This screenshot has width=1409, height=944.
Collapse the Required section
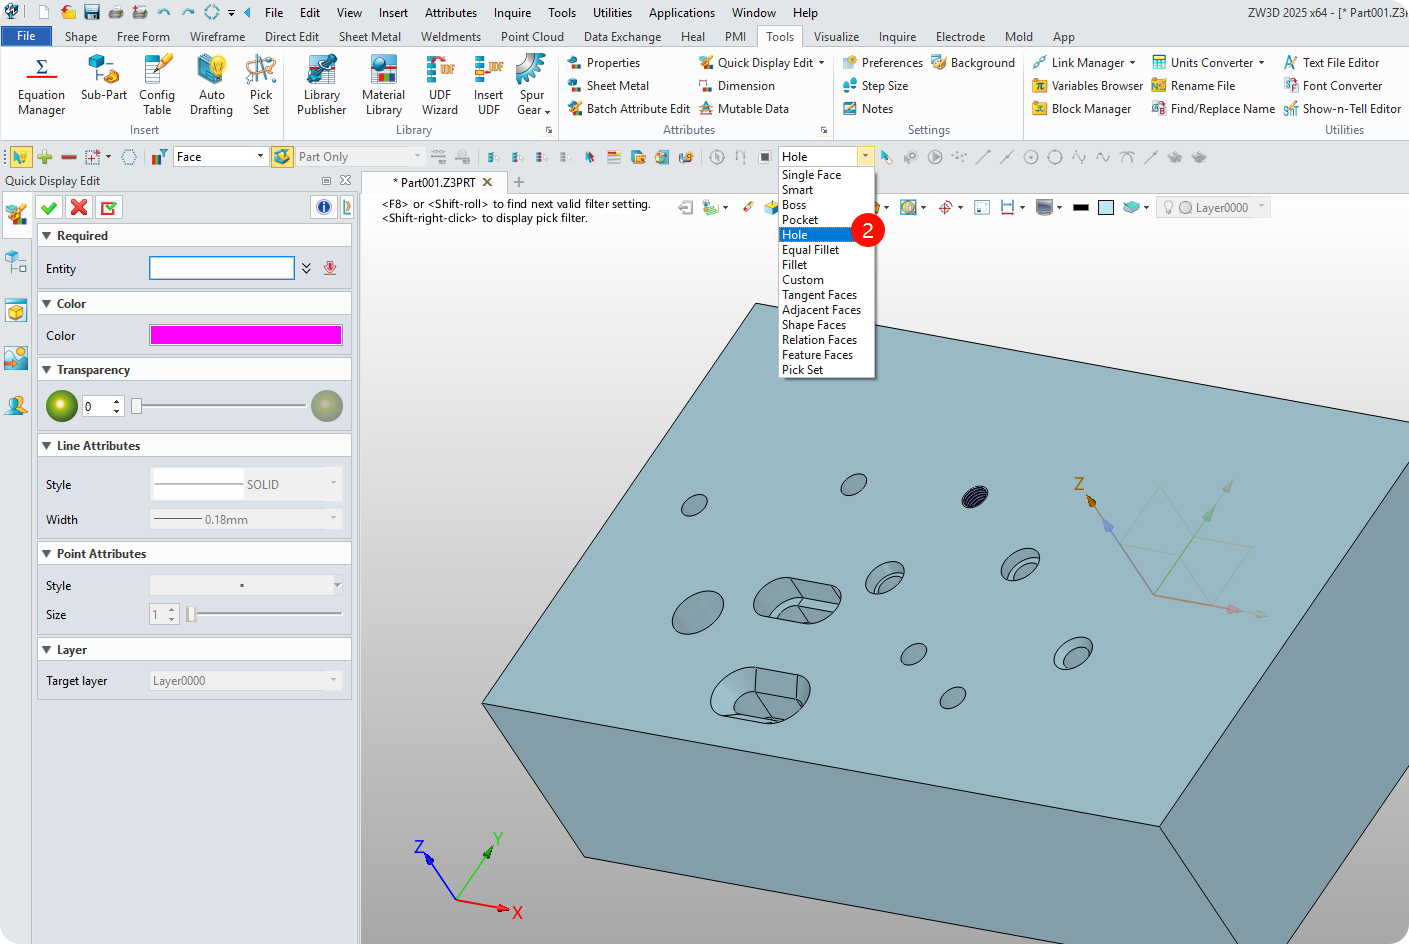[x=46, y=236]
